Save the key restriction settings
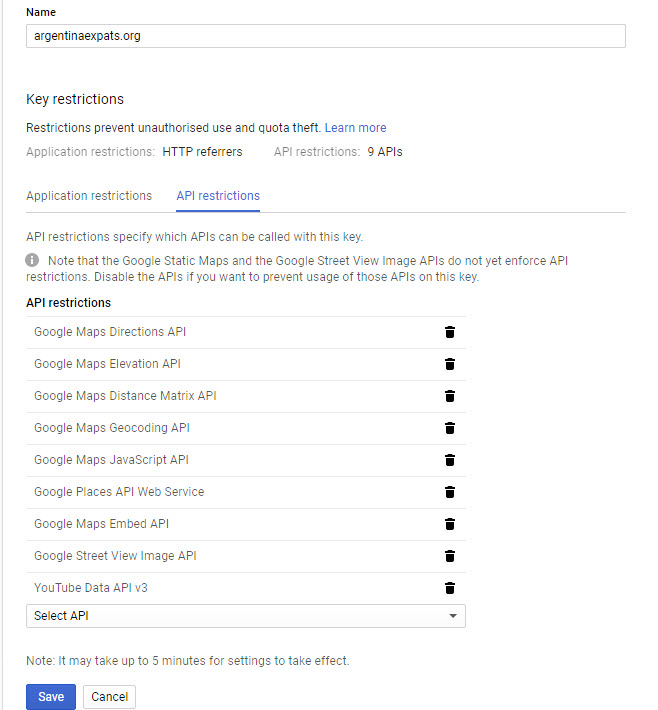This screenshot has height=710, width=658. 51,697
